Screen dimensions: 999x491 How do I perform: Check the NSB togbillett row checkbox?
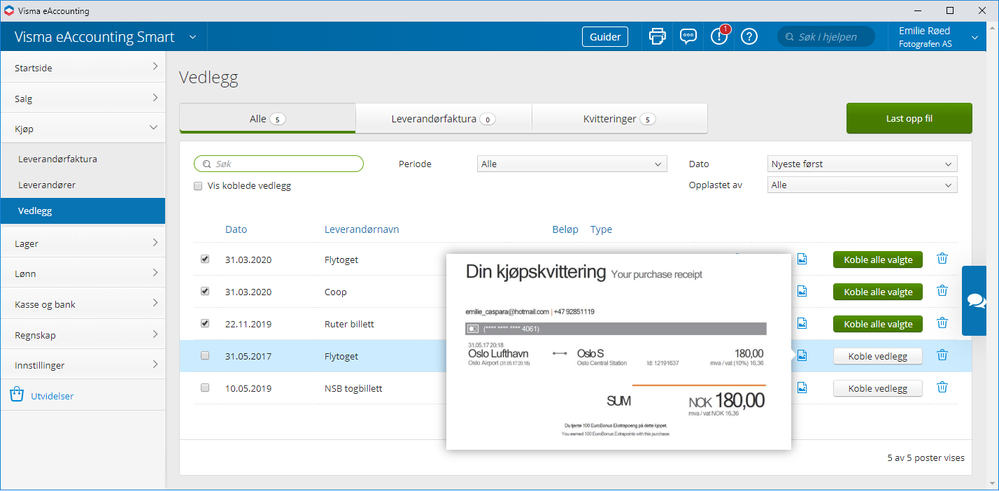205,387
